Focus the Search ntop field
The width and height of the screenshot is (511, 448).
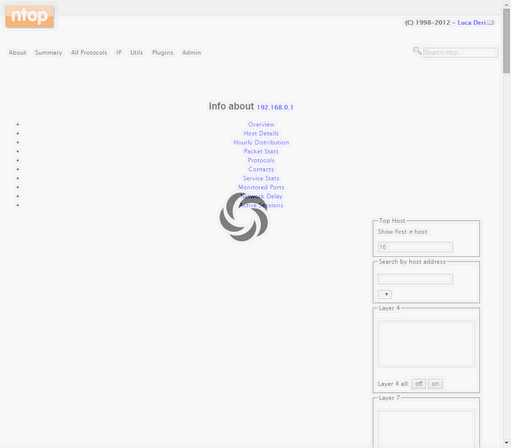click(x=460, y=53)
